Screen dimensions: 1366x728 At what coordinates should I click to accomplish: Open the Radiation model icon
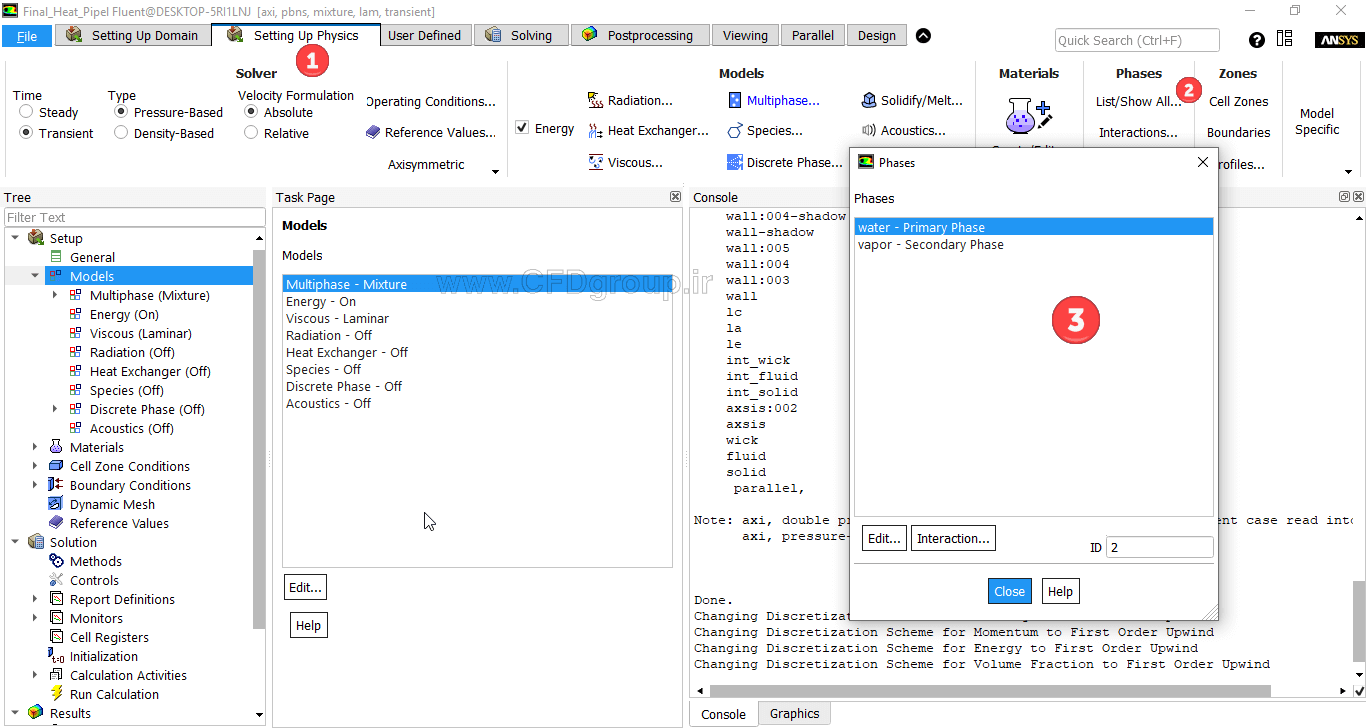pyautogui.click(x=596, y=100)
